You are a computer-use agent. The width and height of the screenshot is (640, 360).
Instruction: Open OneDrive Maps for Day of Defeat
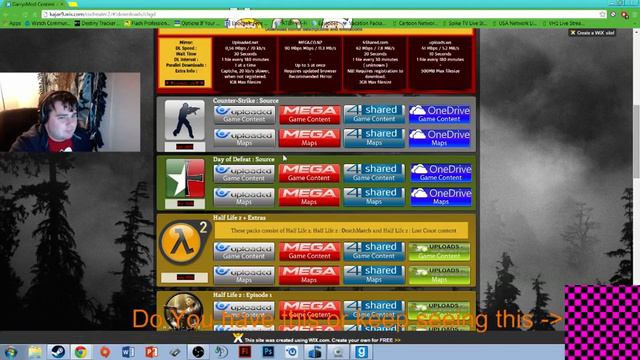click(441, 197)
